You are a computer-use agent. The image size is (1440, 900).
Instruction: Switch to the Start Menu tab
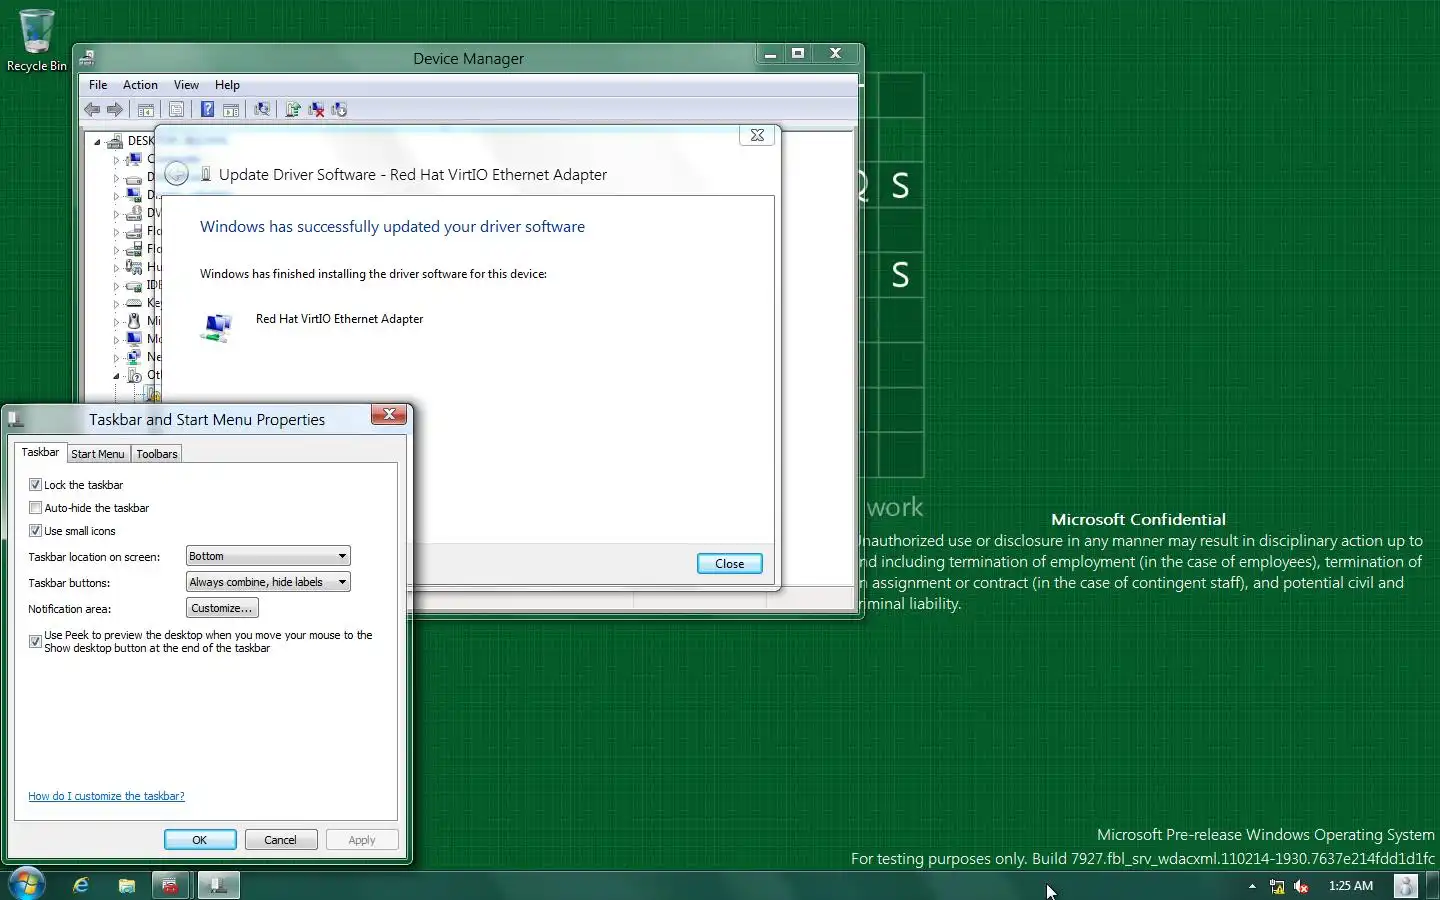[x=98, y=454]
